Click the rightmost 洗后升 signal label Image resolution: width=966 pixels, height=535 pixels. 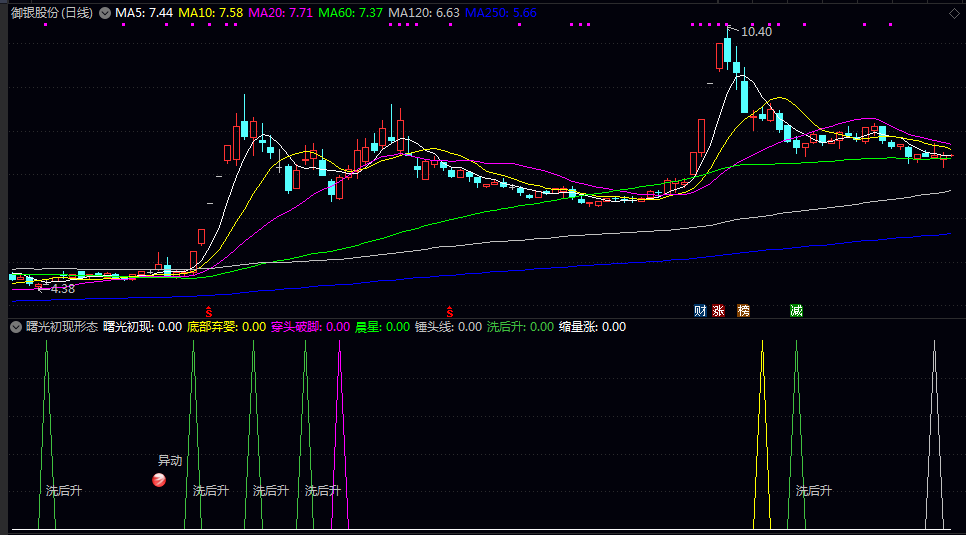coord(813,491)
